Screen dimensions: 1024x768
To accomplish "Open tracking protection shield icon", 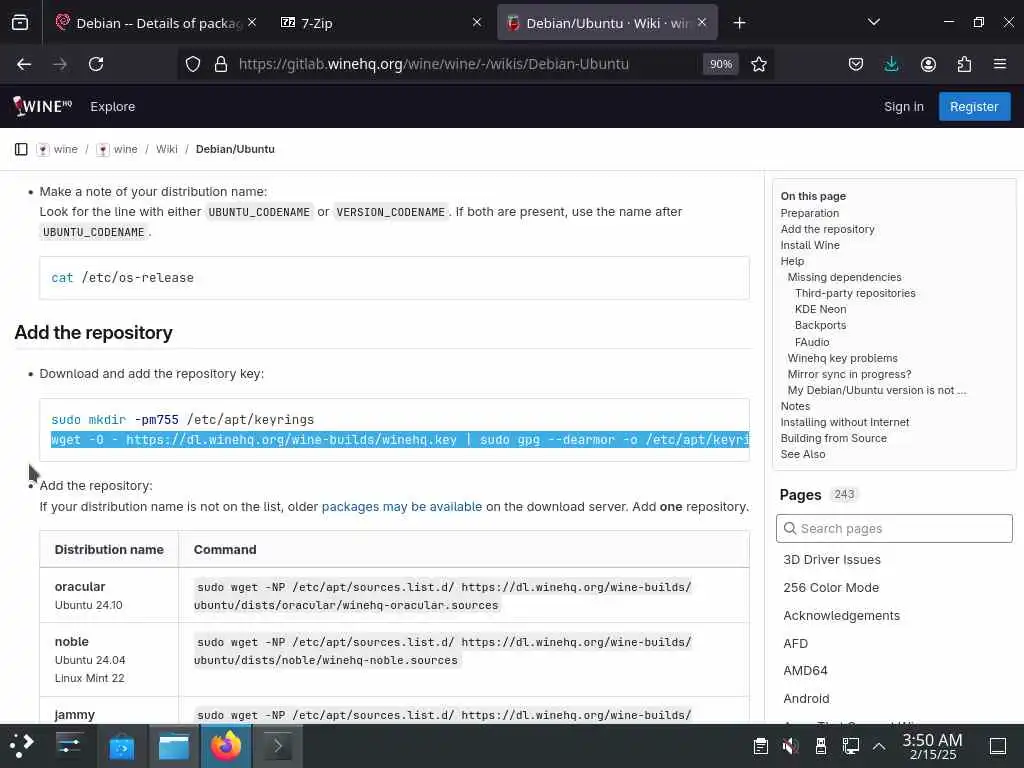I will (193, 64).
